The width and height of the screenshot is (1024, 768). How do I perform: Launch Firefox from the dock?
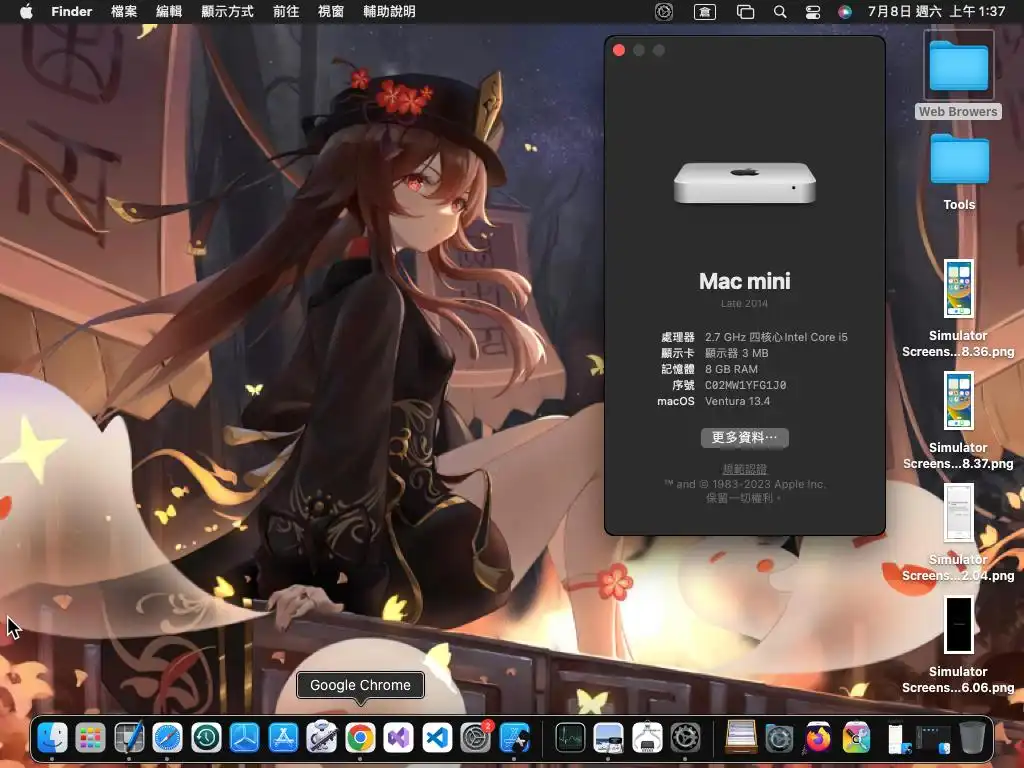coord(818,738)
